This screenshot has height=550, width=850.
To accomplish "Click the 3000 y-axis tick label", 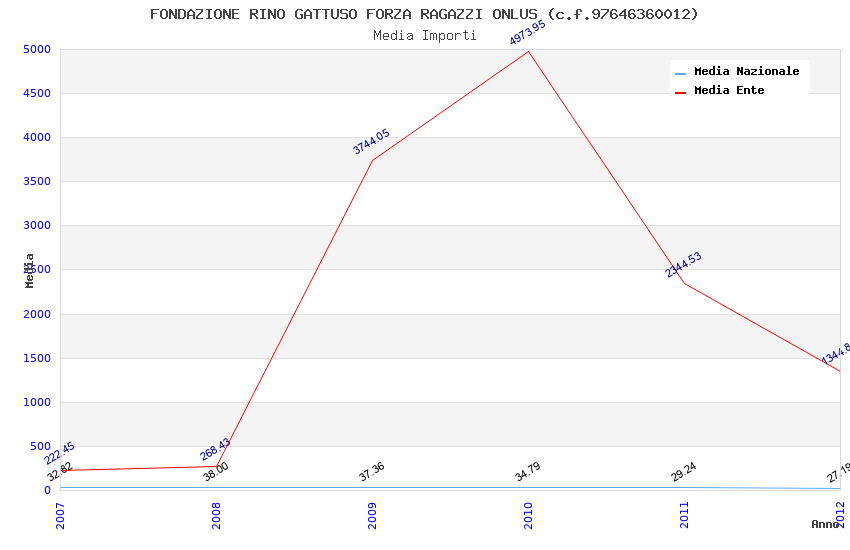I will pos(37,225).
